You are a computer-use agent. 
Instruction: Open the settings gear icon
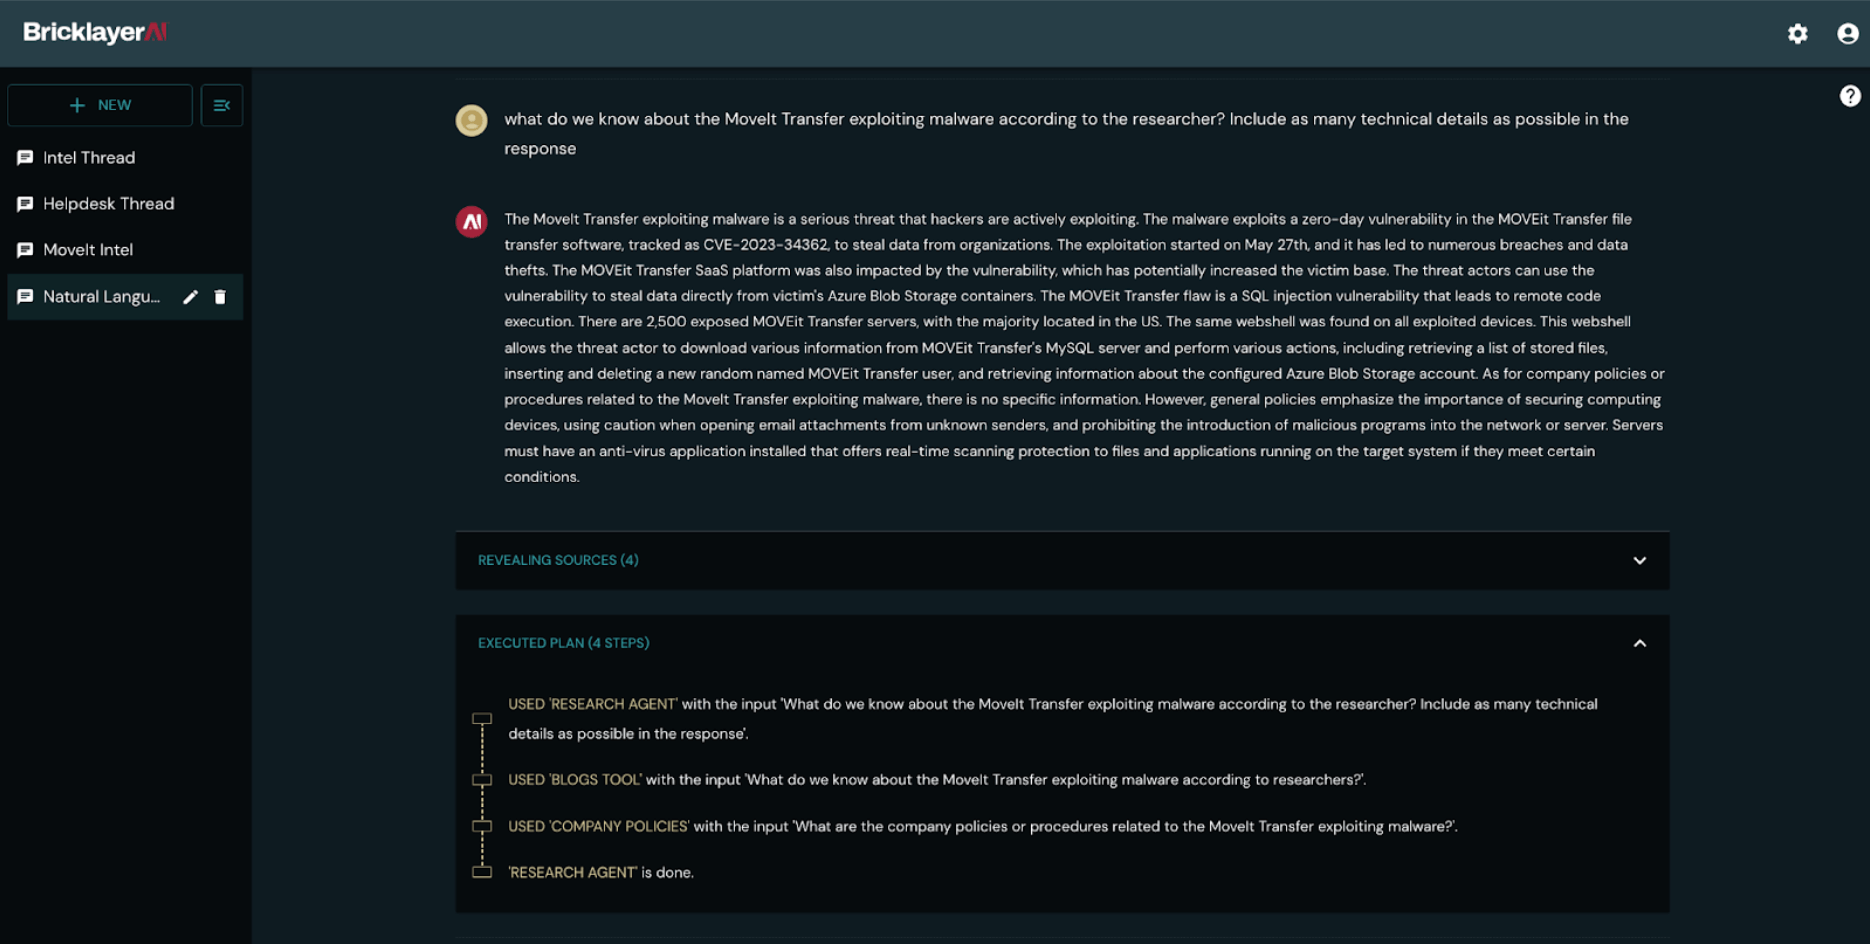(1798, 33)
